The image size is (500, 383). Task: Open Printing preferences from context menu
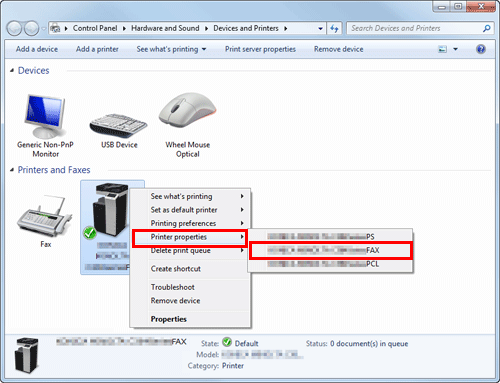[x=190, y=223]
